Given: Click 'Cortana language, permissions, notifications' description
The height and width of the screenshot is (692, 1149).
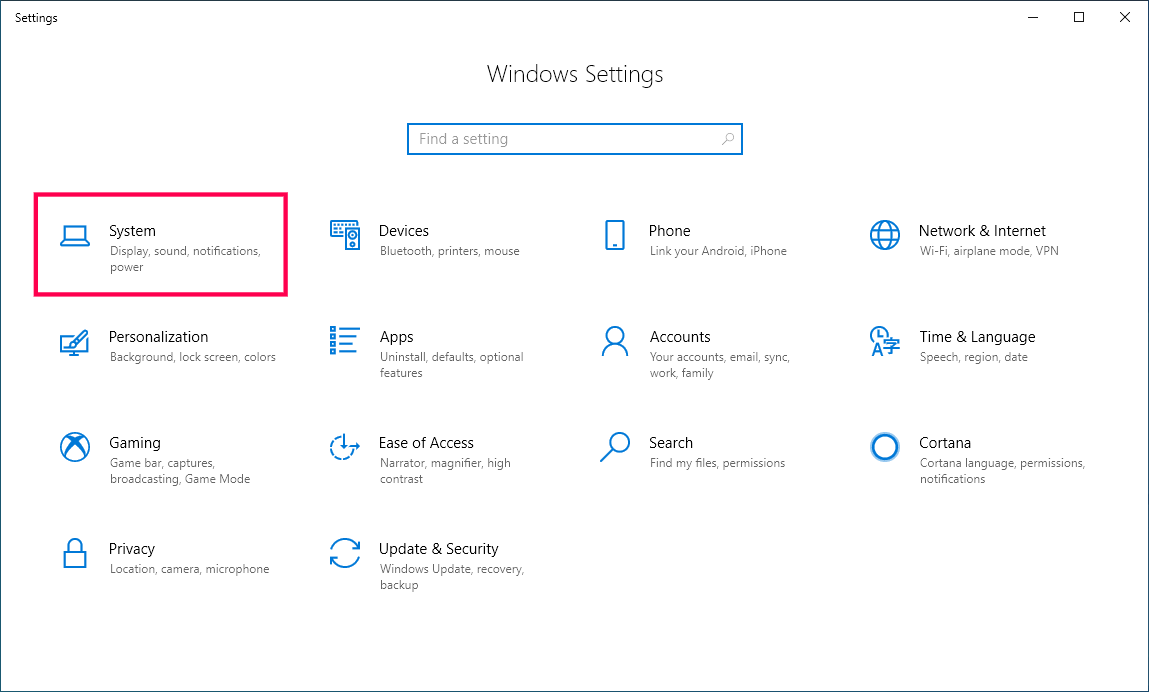Looking at the screenshot, I should tap(1002, 471).
